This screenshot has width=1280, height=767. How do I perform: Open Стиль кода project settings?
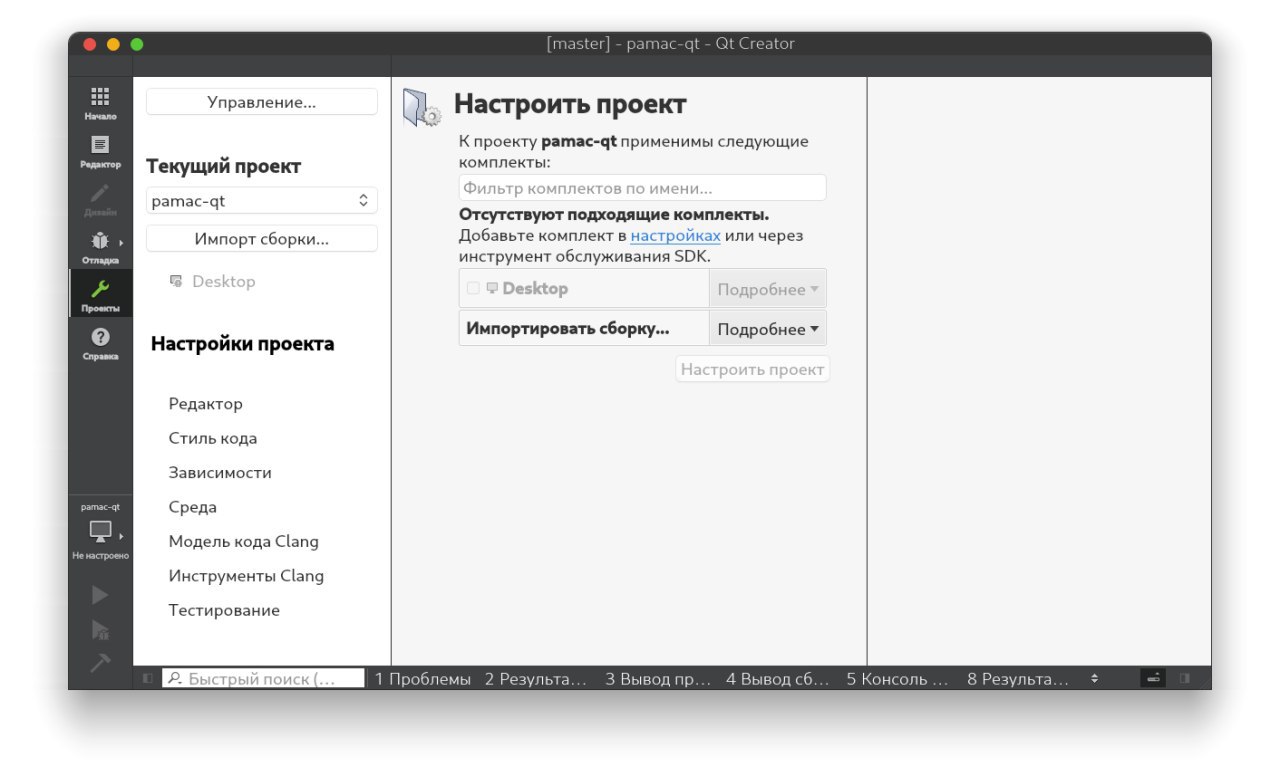tap(213, 438)
